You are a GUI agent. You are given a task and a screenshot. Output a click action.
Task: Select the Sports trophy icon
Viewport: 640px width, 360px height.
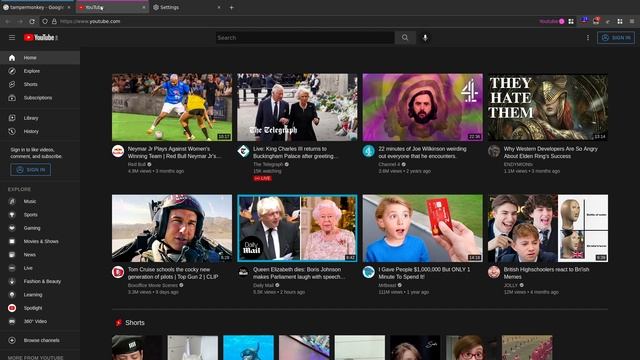click(x=12, y=215)
